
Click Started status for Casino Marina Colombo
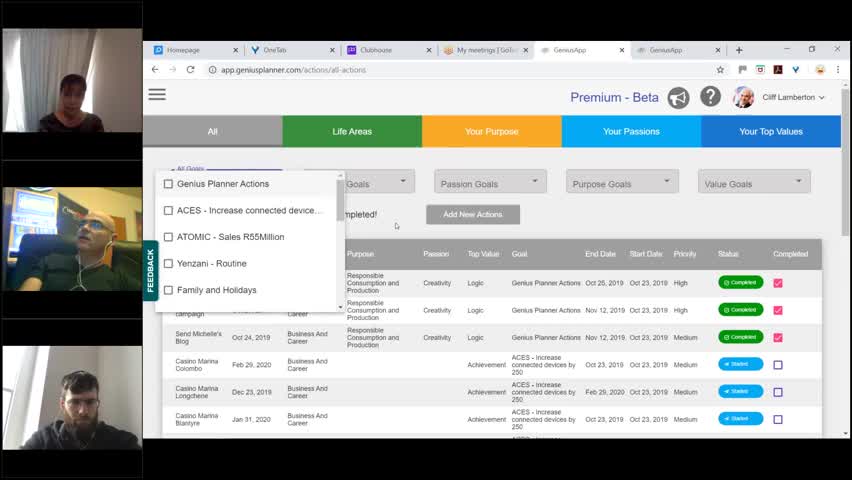tap(741, 364)
